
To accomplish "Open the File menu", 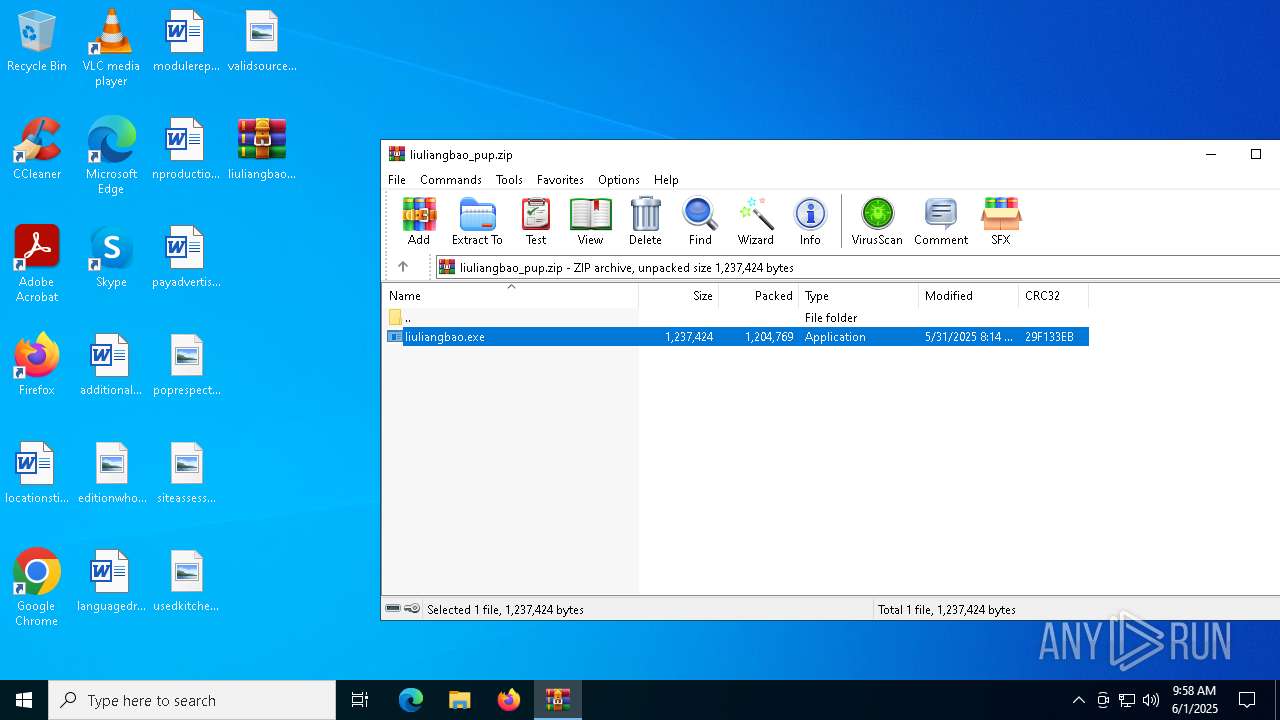I will 397,180.
